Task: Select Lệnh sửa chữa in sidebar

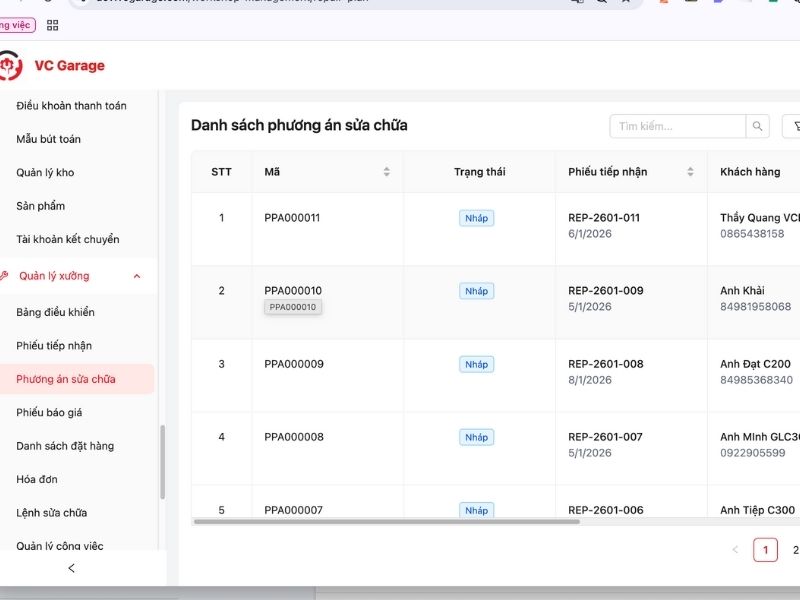Action: (x=51, y=512)
